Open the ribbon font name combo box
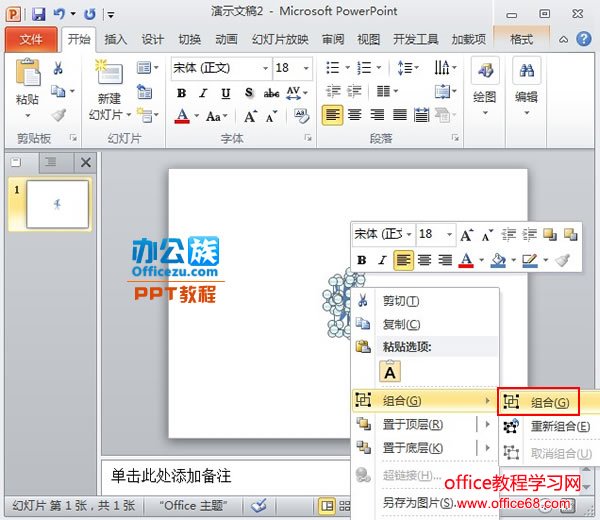600x520 pixels. pos(221,68)
